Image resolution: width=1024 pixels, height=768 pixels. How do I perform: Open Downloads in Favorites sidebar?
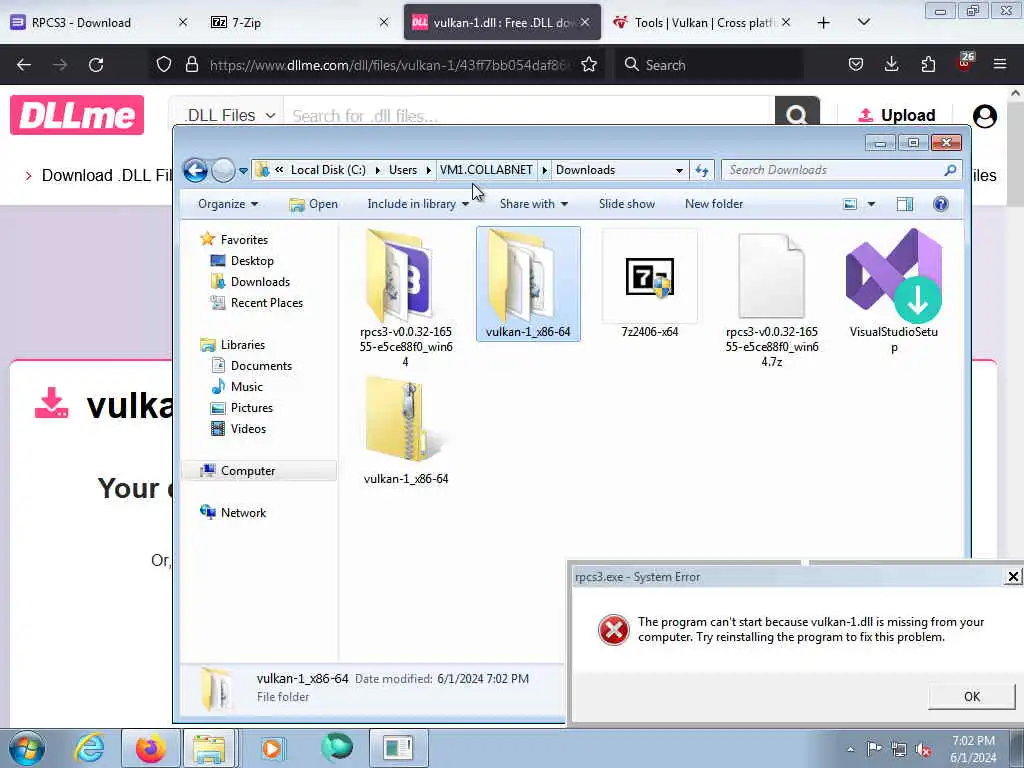(260, 282)
